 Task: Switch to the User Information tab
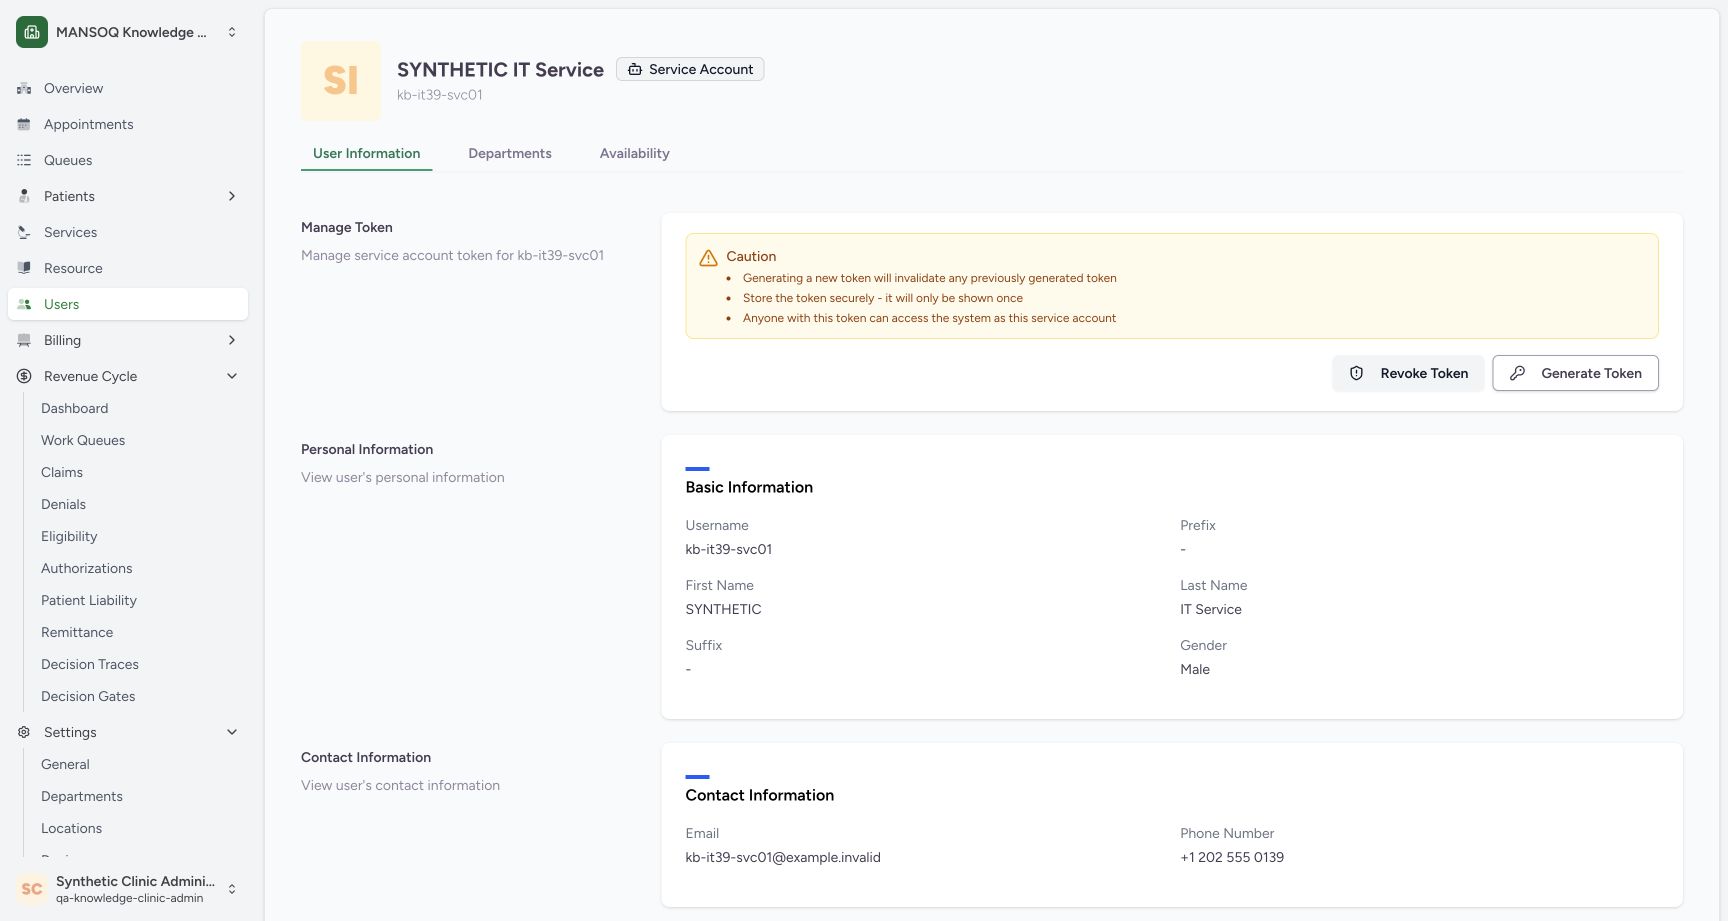(366, 153)
